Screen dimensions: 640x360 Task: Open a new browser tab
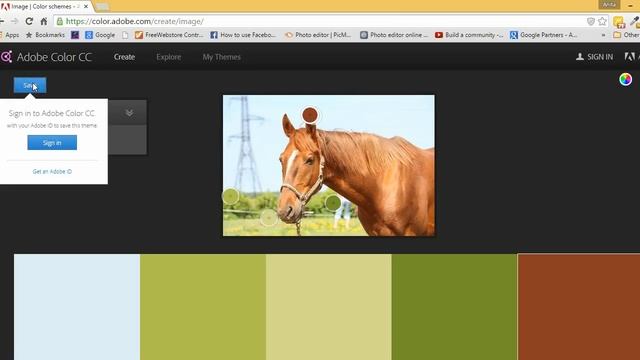click(x=102, y=7)
